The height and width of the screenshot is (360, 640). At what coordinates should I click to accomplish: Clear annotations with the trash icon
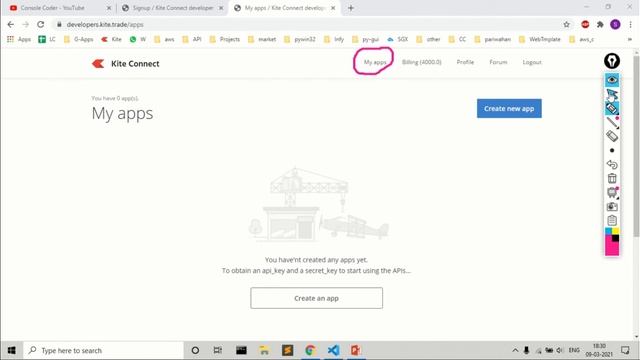coord(612,178)
